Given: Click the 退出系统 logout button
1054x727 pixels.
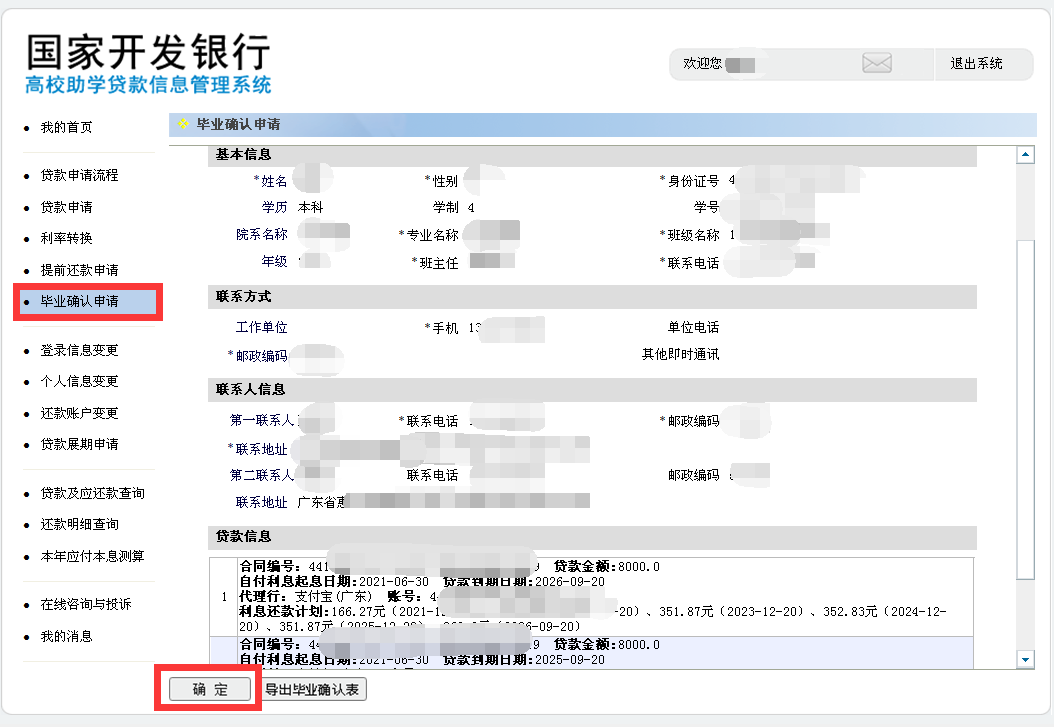Looking at the screenshot, I should tap(976, 64).
